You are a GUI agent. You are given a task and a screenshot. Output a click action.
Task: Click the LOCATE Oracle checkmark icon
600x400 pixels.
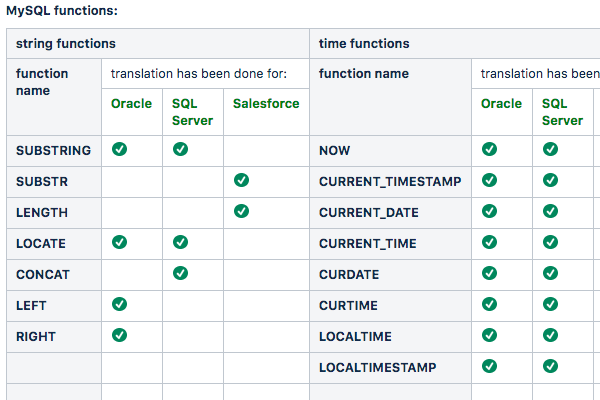[x=119, y=243]
